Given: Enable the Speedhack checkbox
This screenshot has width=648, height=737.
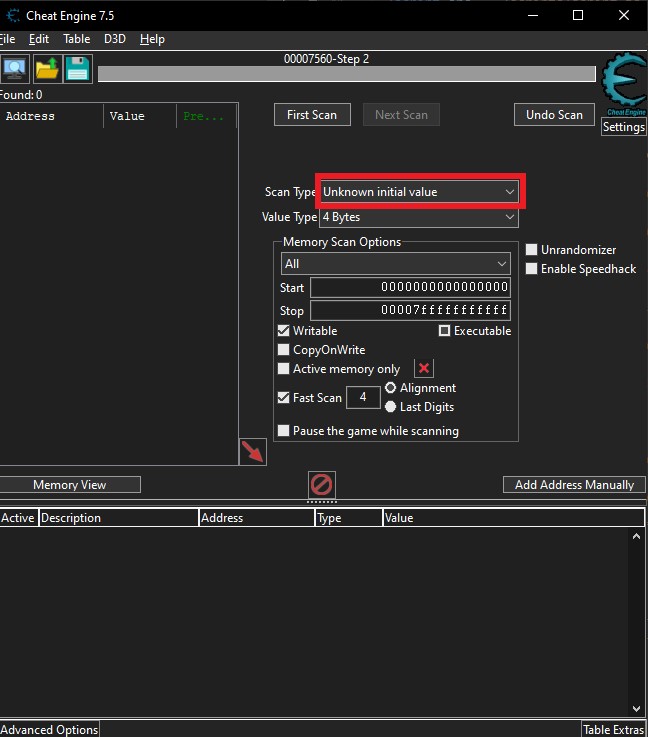Looking at the screenshot, I should [532, 269].
